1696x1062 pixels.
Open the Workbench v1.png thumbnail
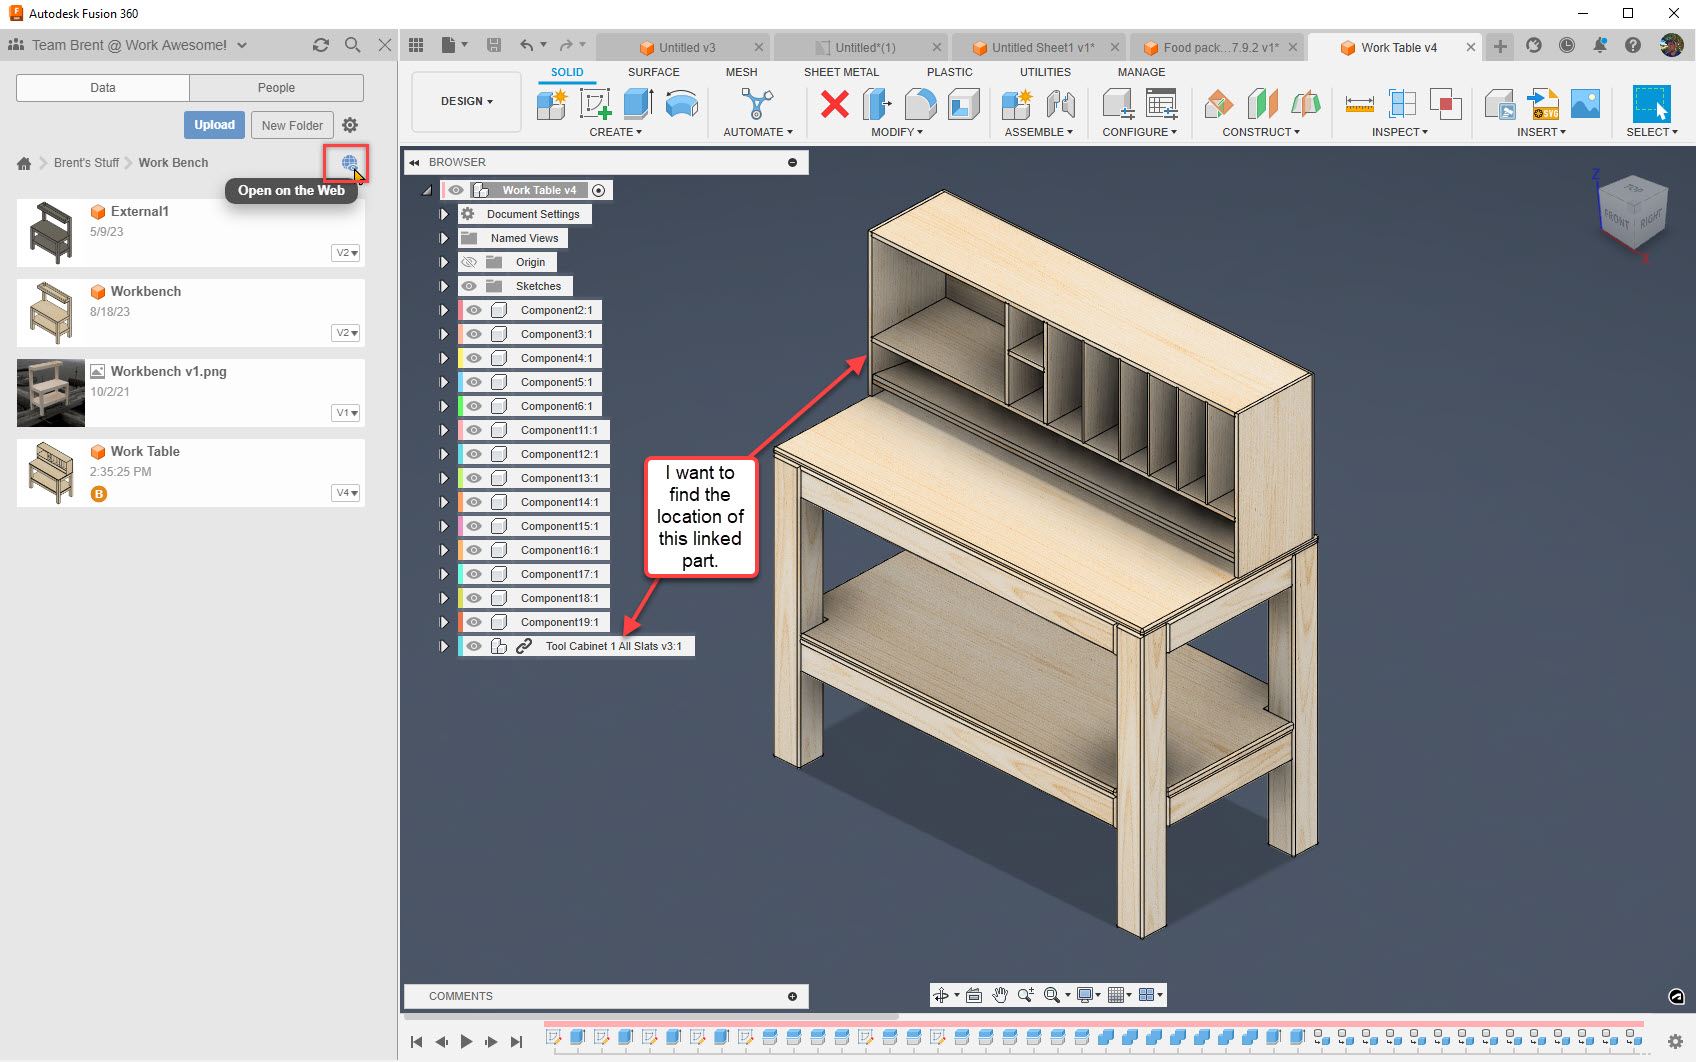pyautogui.click(x=50, y=392)
